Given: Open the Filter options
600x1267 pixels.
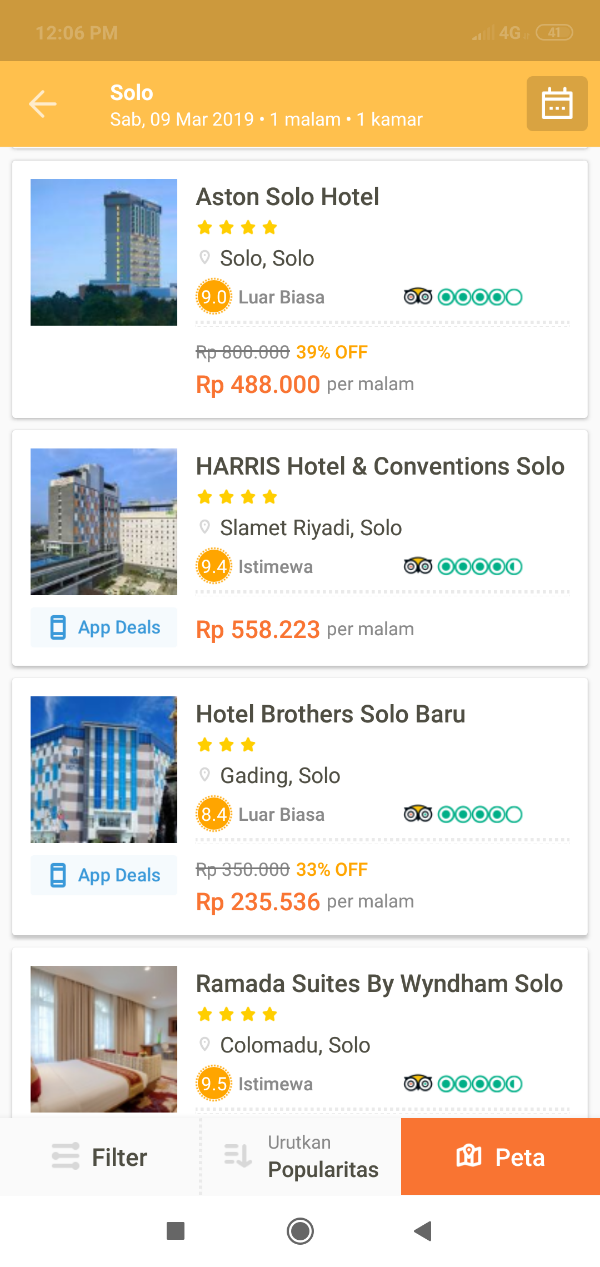Looking at the screenshot, I should pos(100,1157).
